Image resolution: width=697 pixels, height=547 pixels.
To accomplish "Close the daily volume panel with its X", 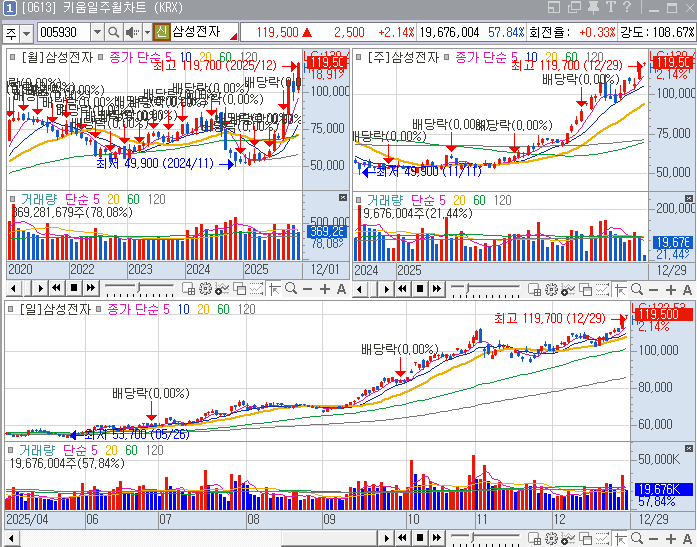I will (x=689, y=448).
